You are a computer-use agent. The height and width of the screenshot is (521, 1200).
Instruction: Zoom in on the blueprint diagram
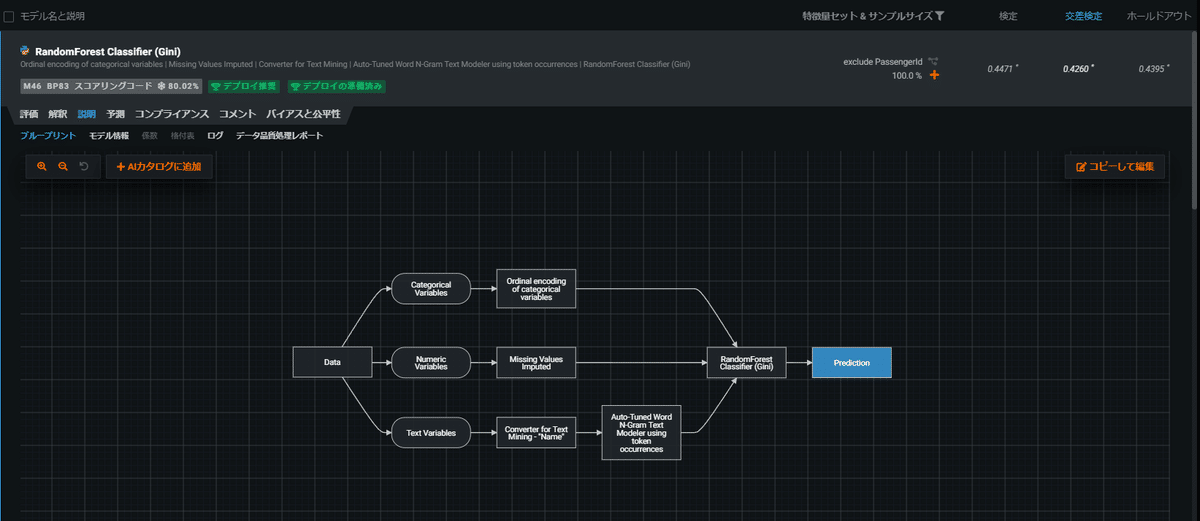click(x=42, y=167)
